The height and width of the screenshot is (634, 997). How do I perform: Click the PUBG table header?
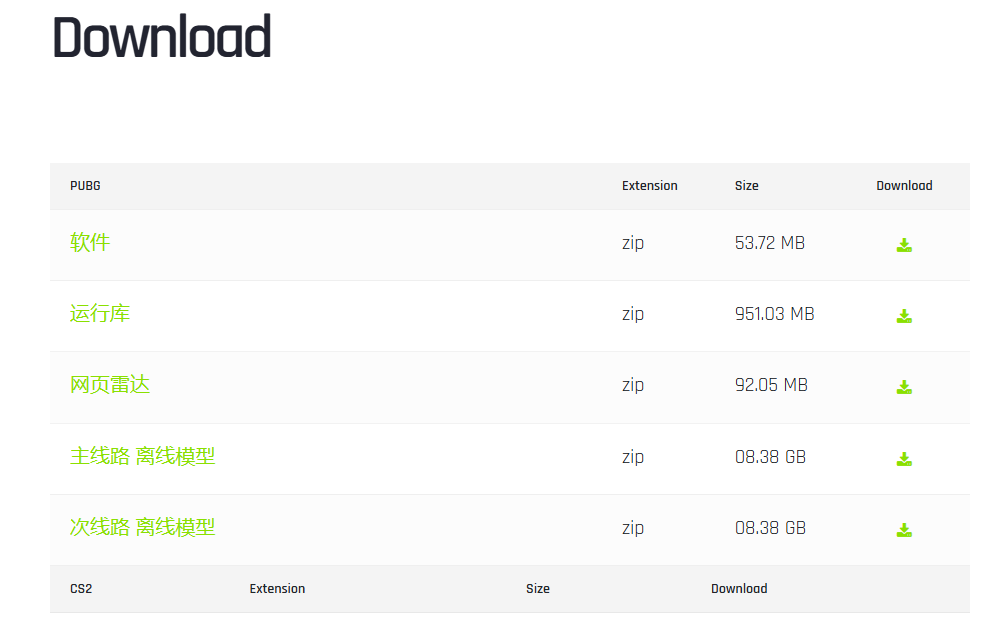(x=85, y=186)
